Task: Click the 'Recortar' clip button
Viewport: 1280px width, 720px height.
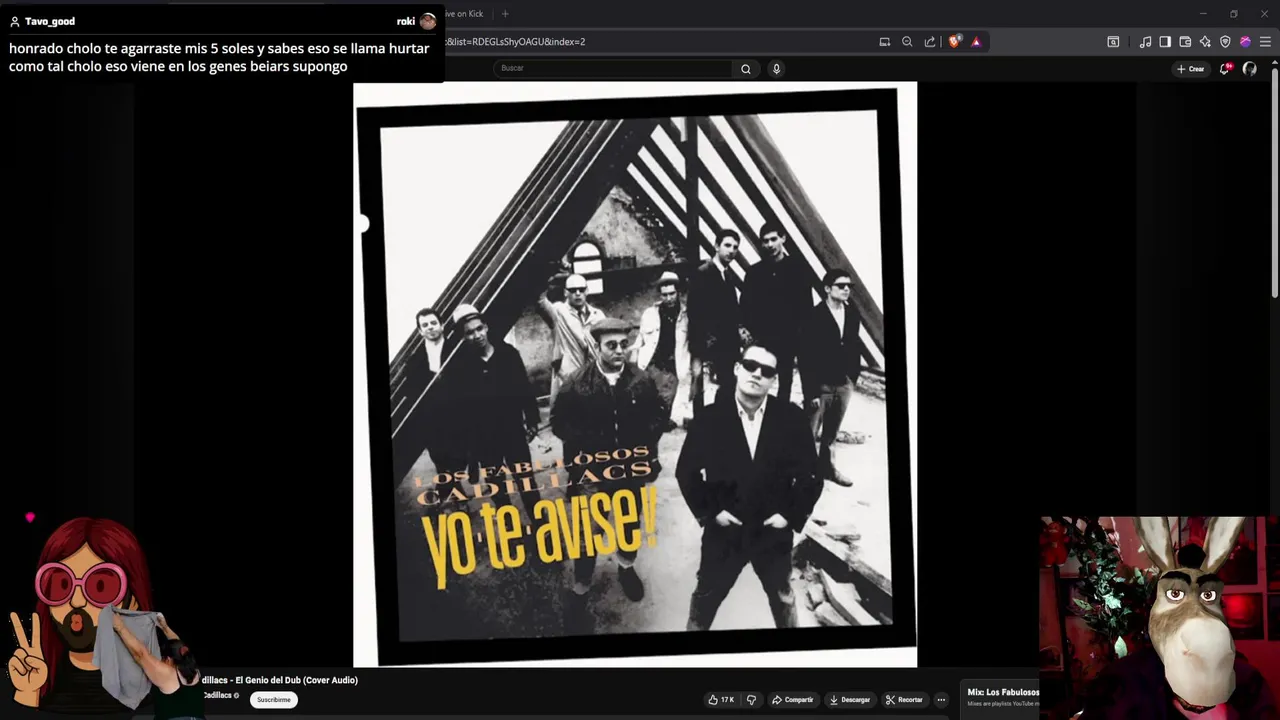Action: click(x=904, y=700)
